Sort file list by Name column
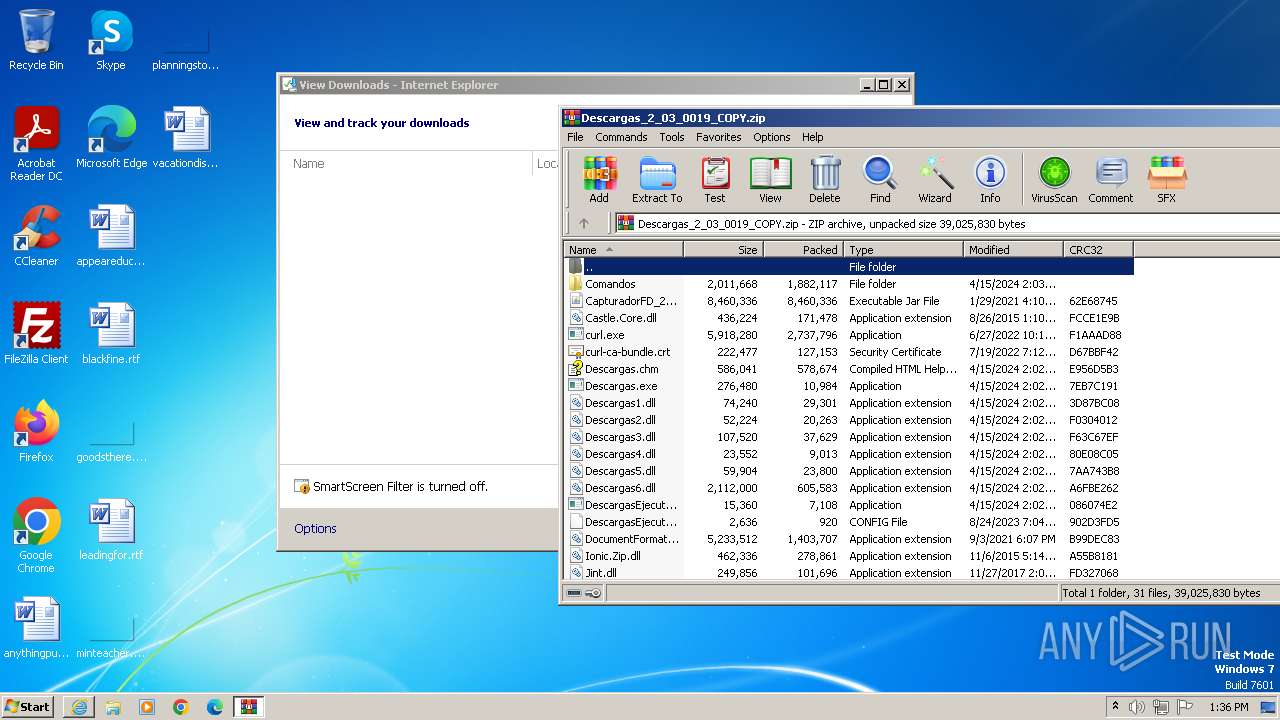The image size is (1280, 720). point(624,250)
